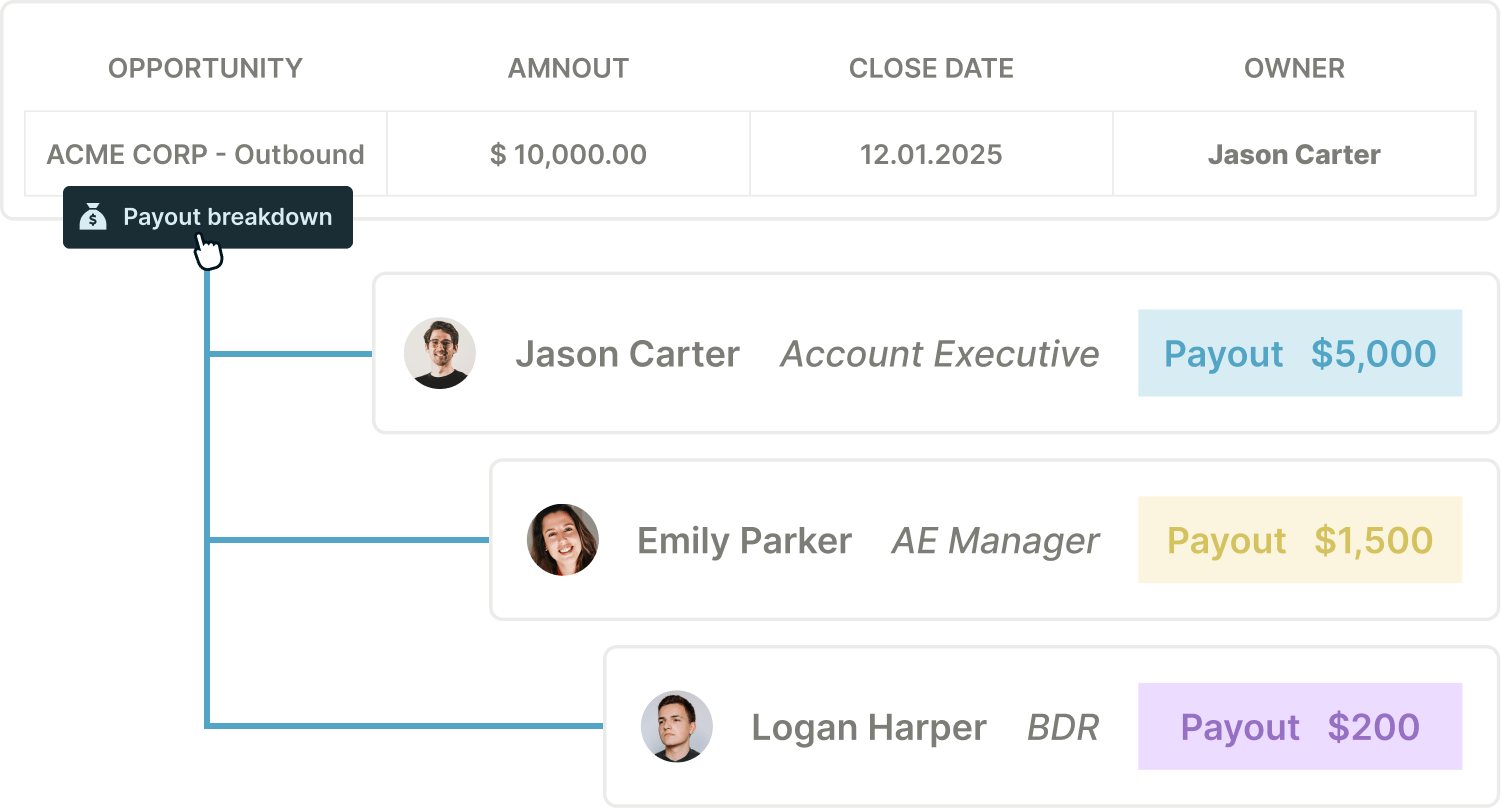
Task: Click the CLOSE DATE column header
Action: tap(931, 68)
